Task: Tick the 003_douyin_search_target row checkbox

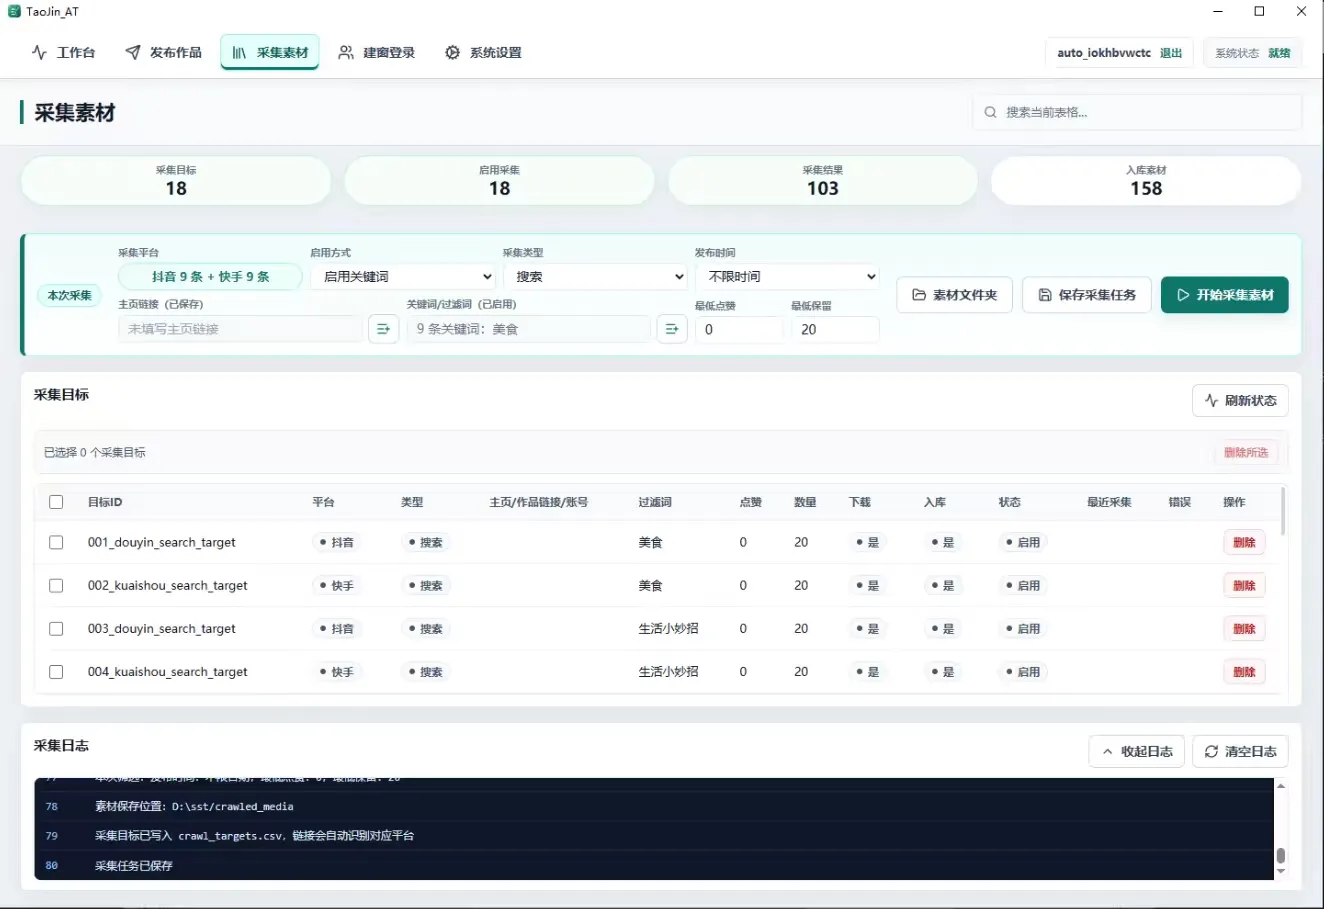Action: pyautogui.click(x=56, y=629)
